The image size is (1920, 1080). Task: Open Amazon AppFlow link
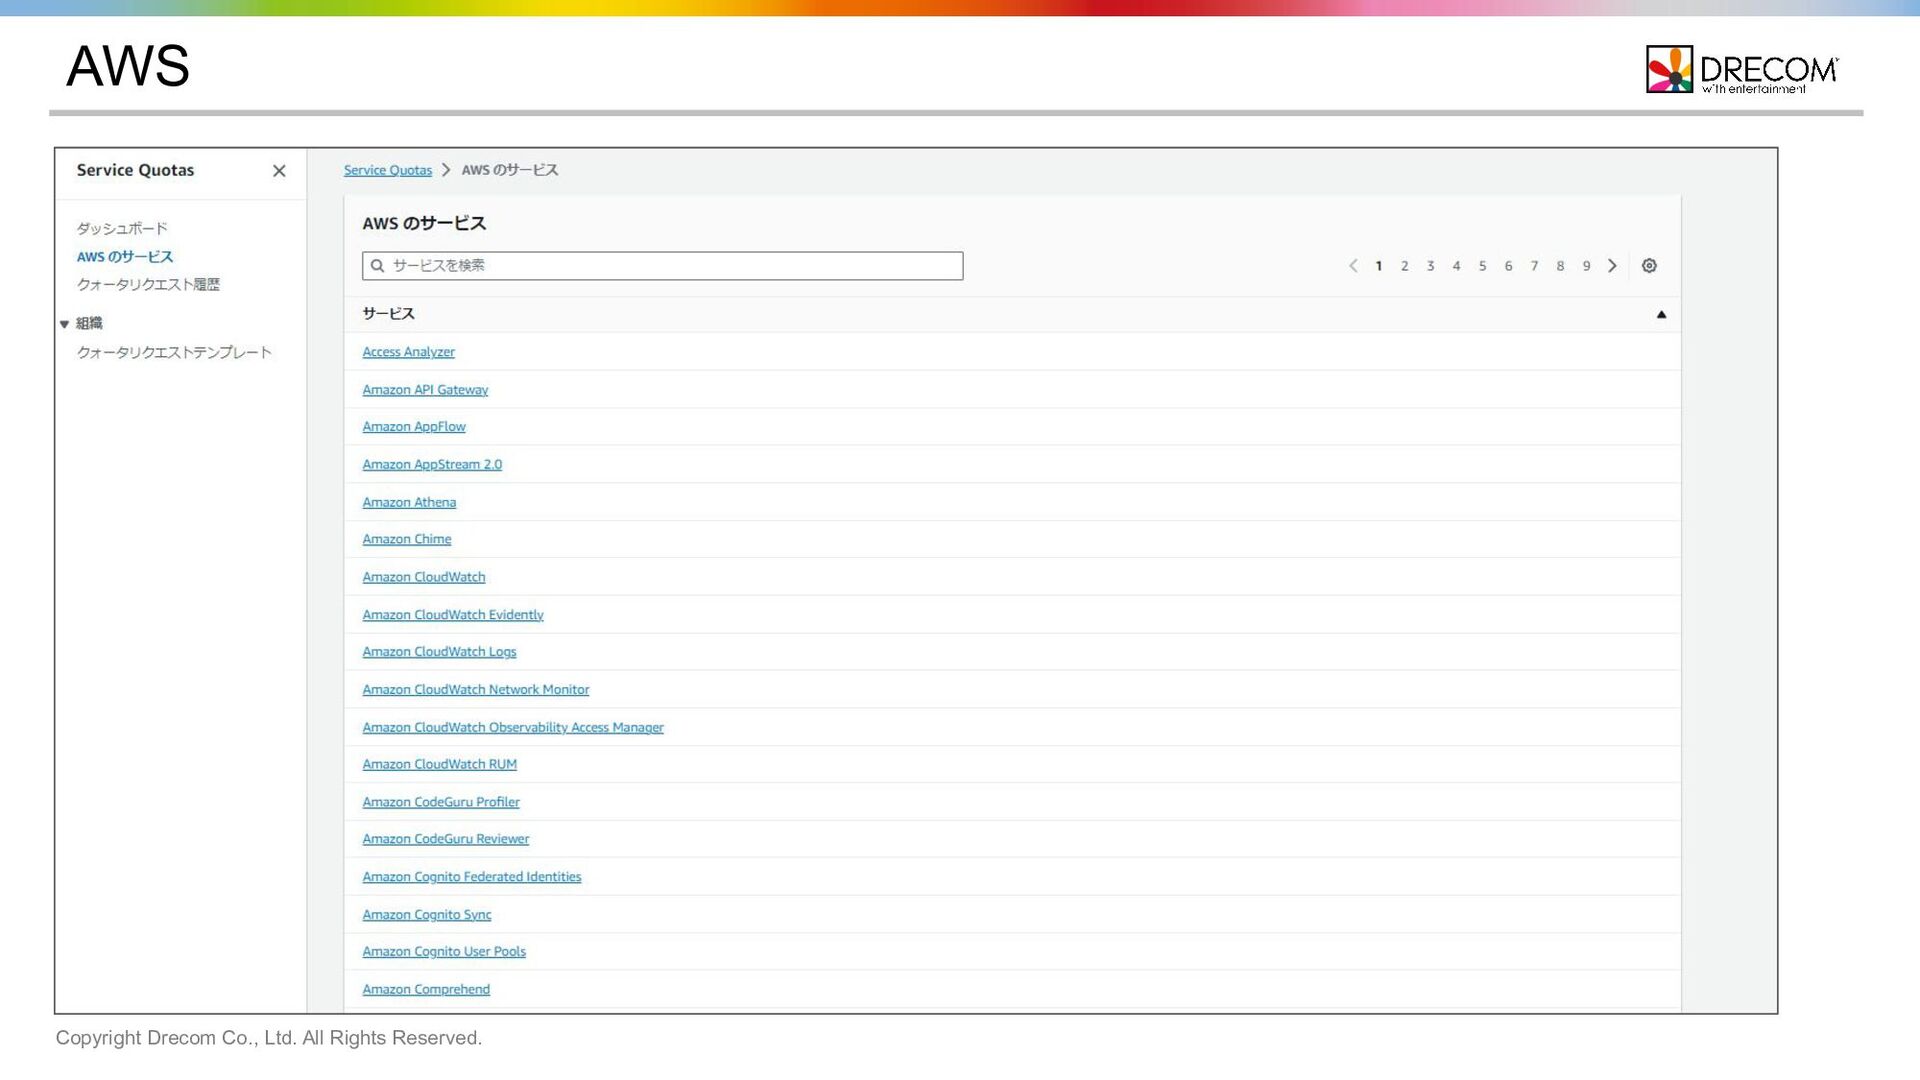point(414,427)
